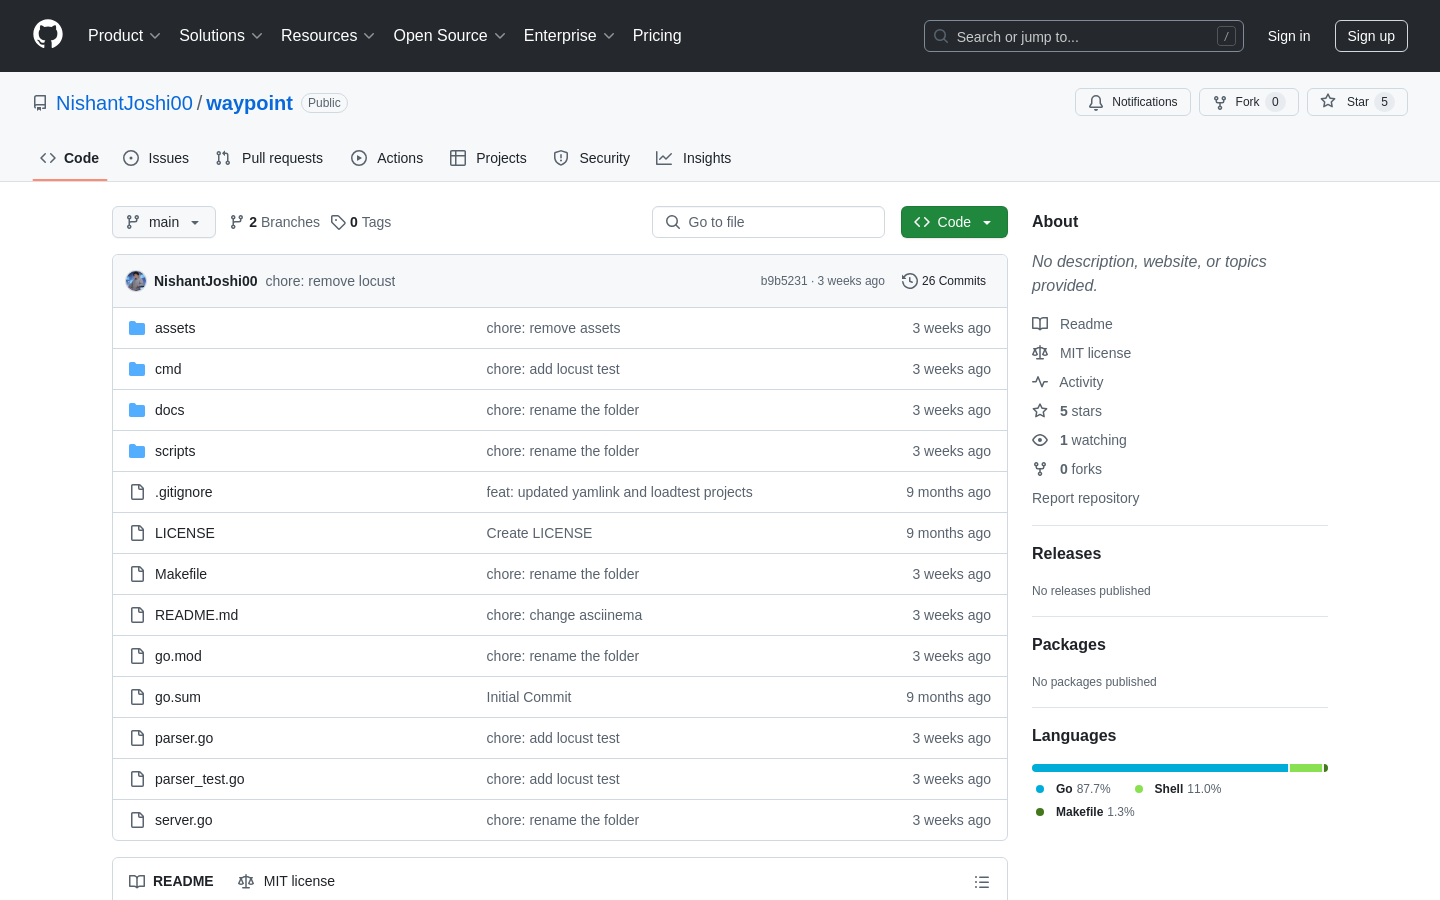Open the feat: updated yamlink commit message
The image size is (1440, 900).
point(619,492)
